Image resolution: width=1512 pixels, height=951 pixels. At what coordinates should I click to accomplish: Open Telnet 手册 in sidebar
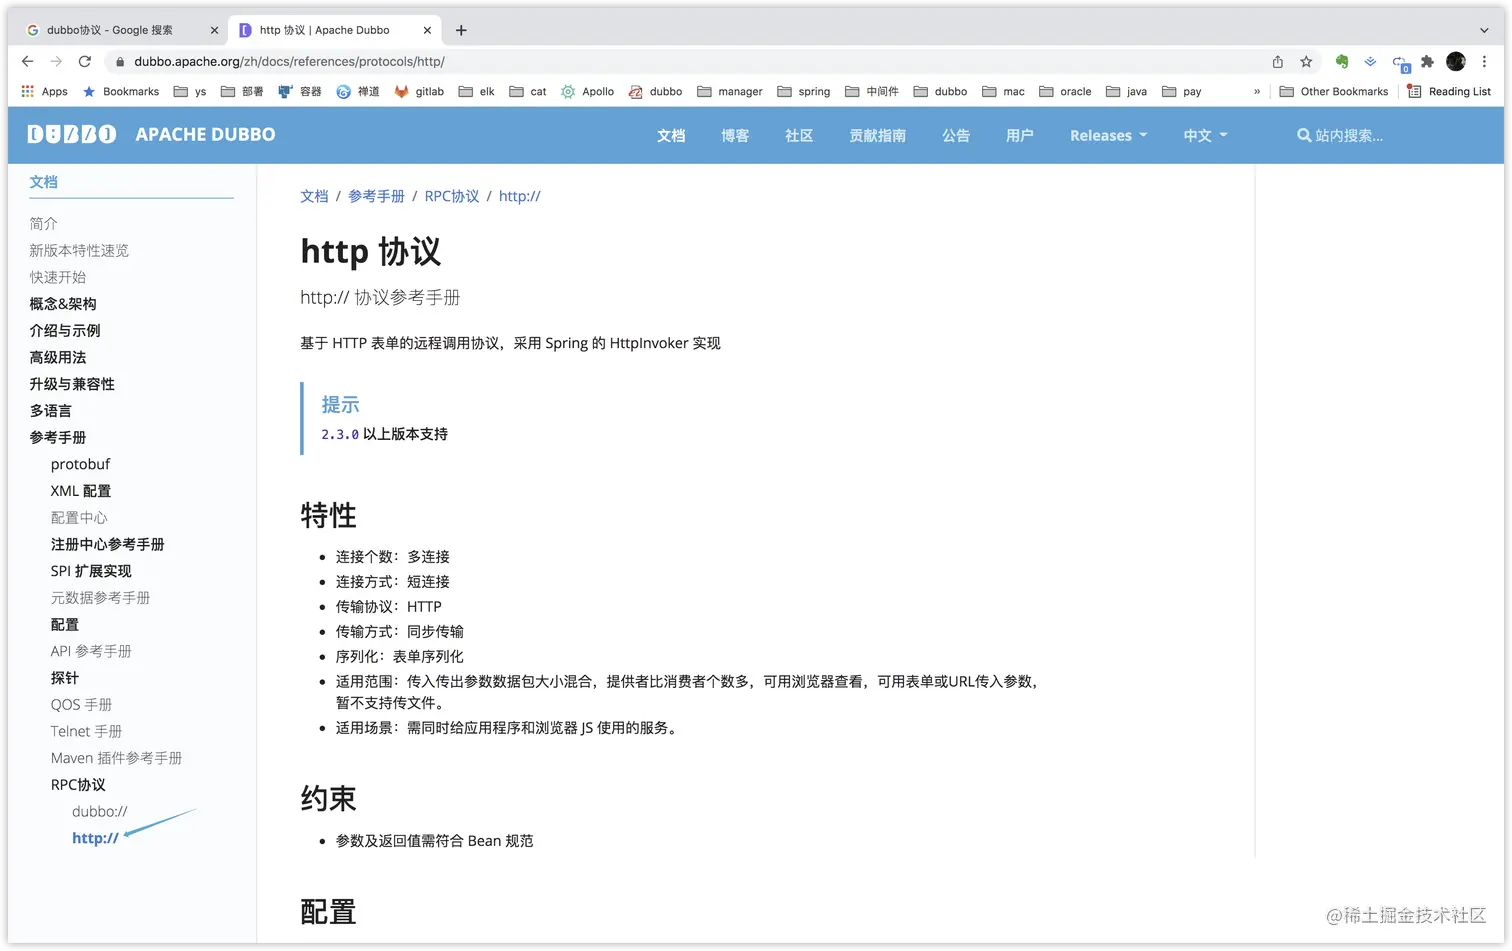[x=86, y=731]
